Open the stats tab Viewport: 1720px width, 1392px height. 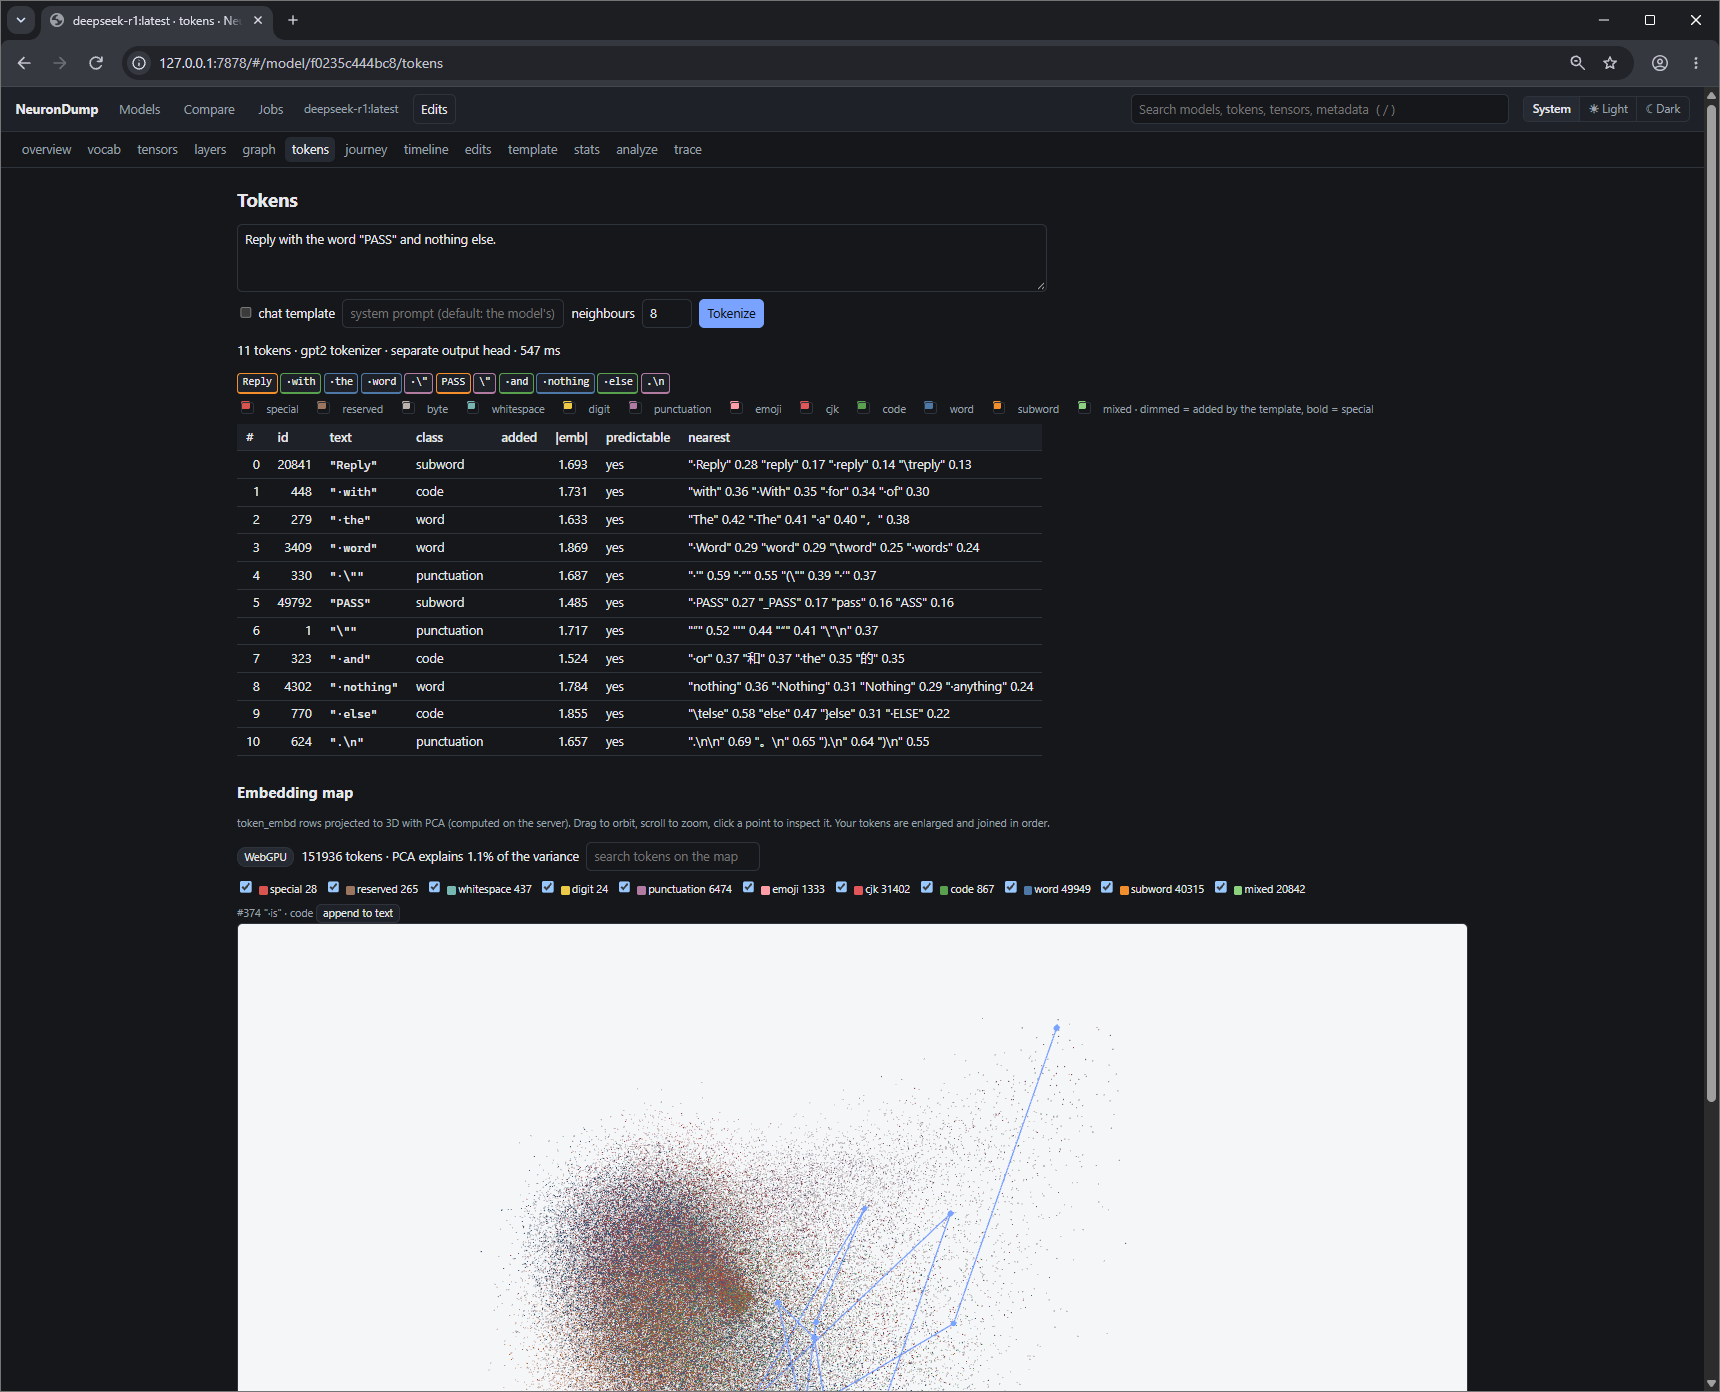tap(587, 149)
